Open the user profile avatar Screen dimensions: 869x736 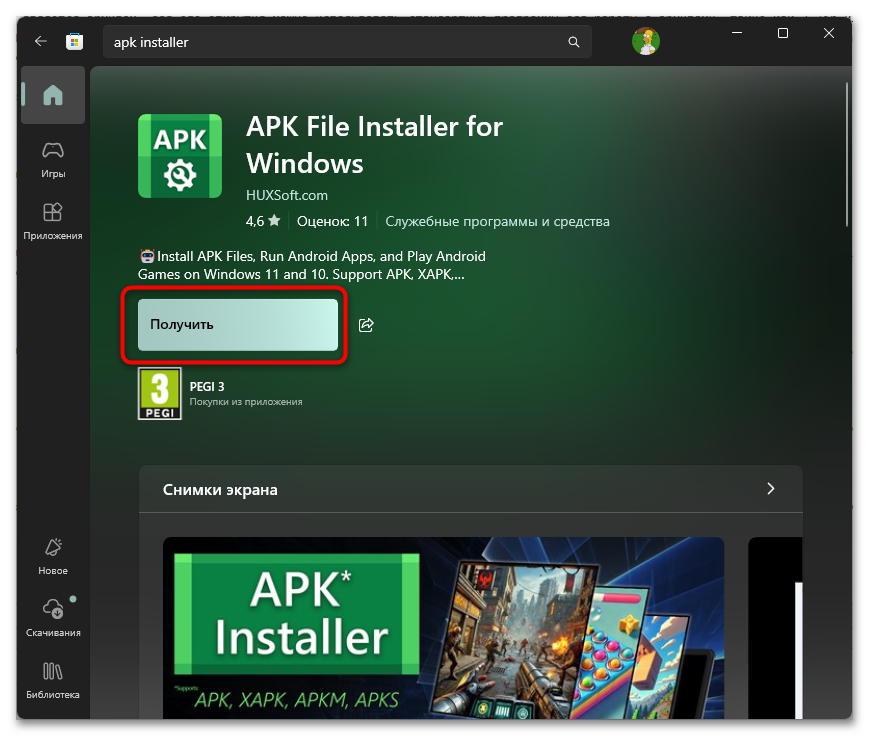point(646,42)
